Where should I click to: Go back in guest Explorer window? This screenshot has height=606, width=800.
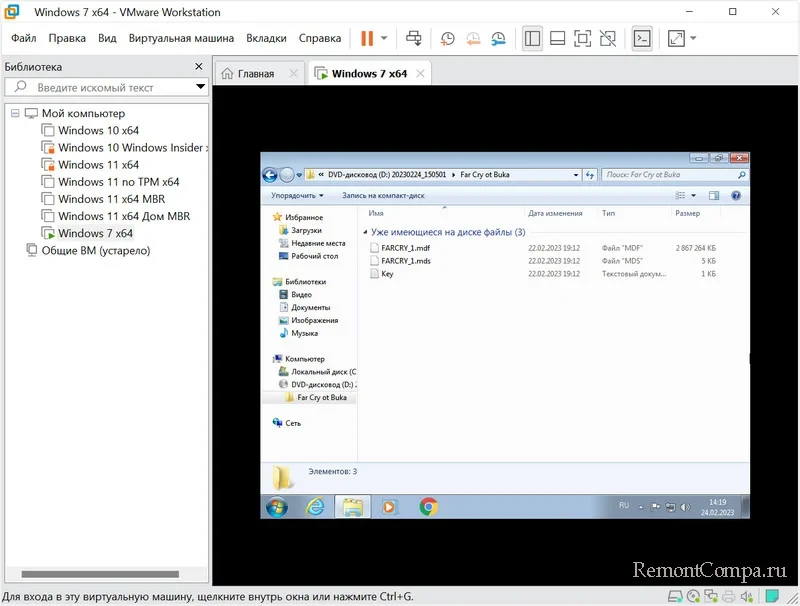270,175
